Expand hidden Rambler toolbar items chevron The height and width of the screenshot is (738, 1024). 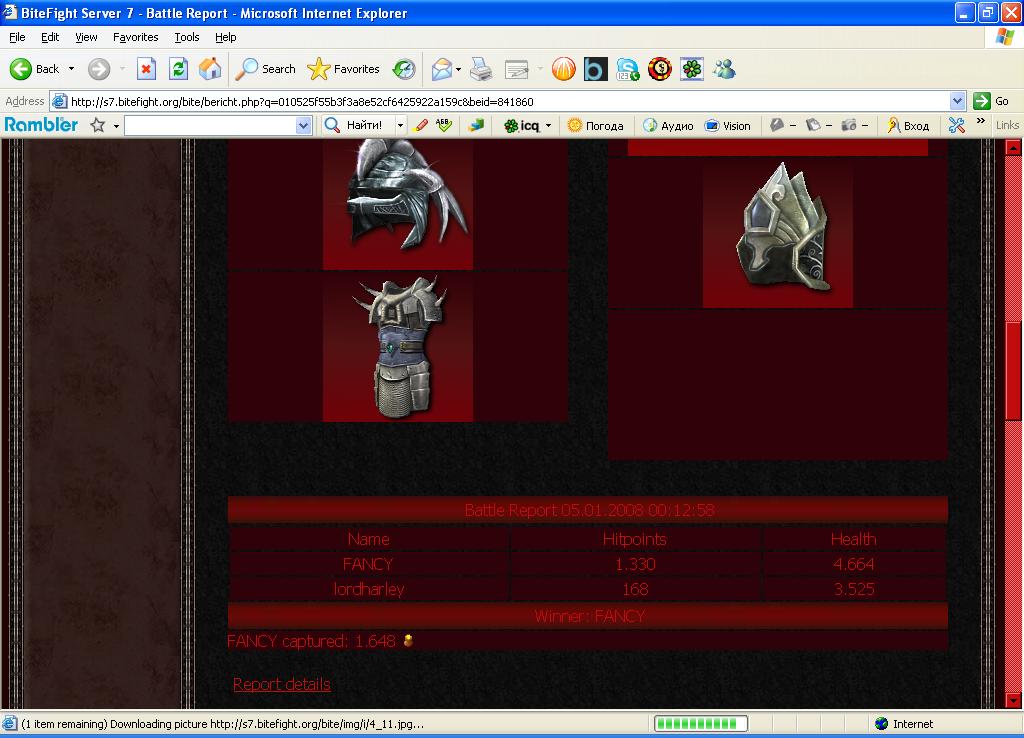point(980,121)
